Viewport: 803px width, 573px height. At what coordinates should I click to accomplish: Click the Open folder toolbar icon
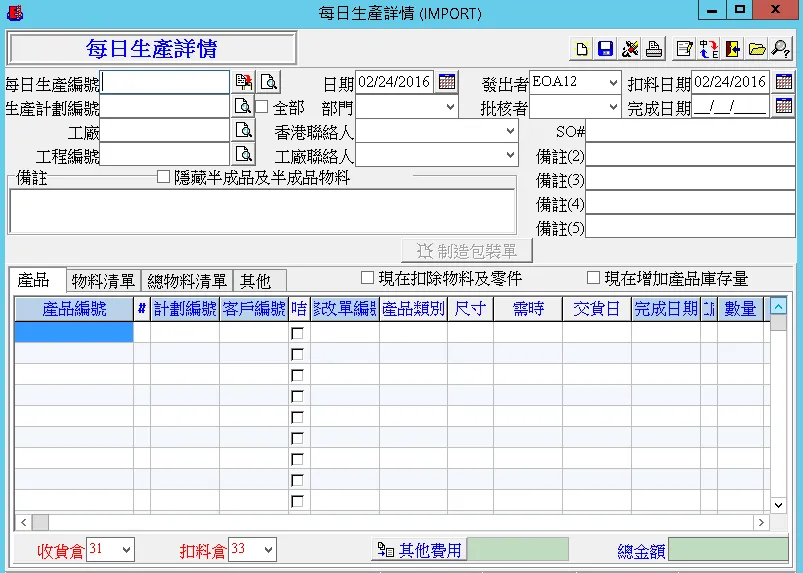pyautogui.click(x=757, y=49)
